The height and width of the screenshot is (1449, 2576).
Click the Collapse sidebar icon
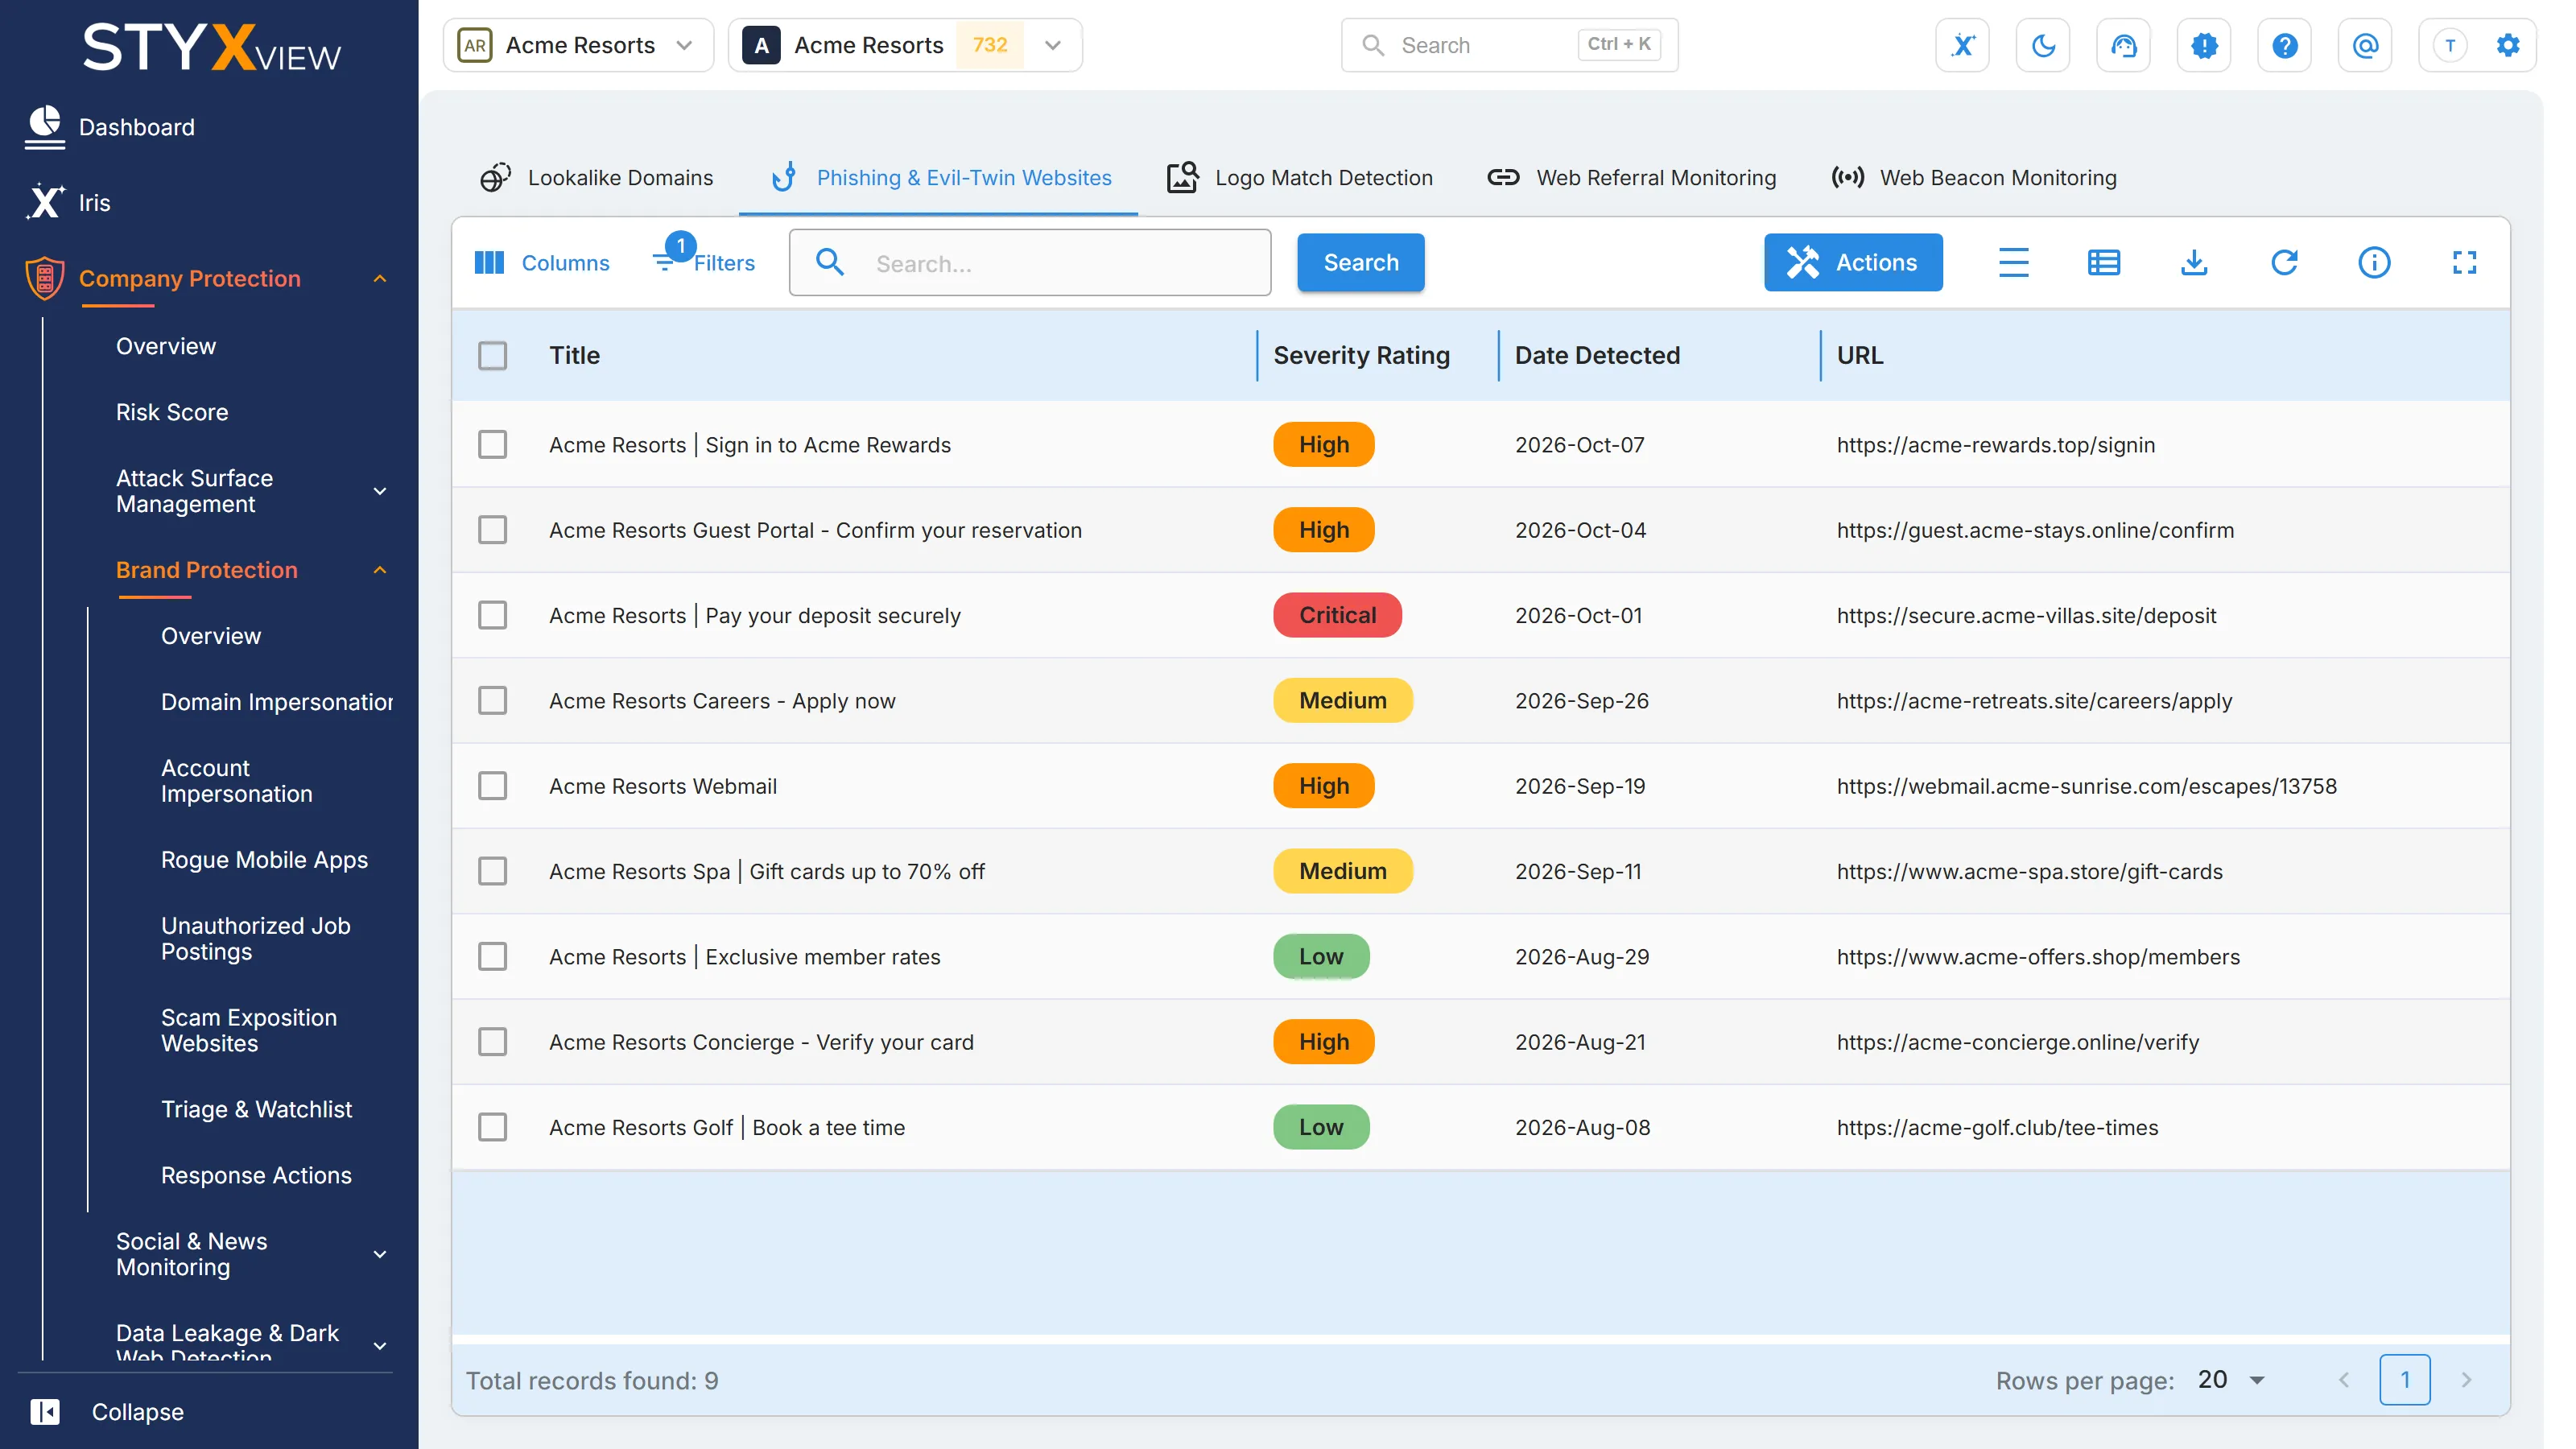pyautogui.click(x=45, y=1411)
